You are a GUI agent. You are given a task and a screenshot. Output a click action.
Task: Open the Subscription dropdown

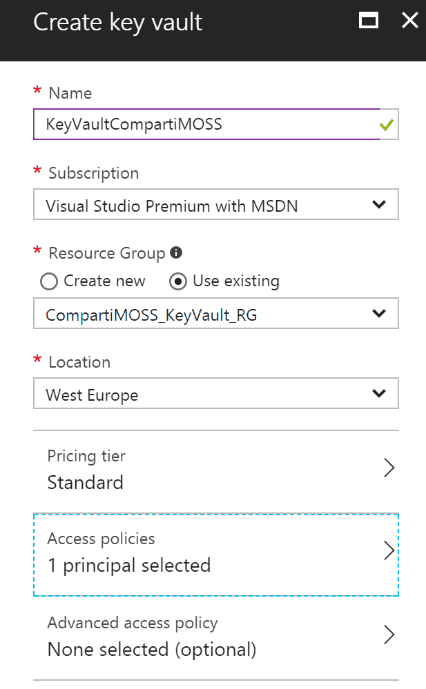pos(216,204)
